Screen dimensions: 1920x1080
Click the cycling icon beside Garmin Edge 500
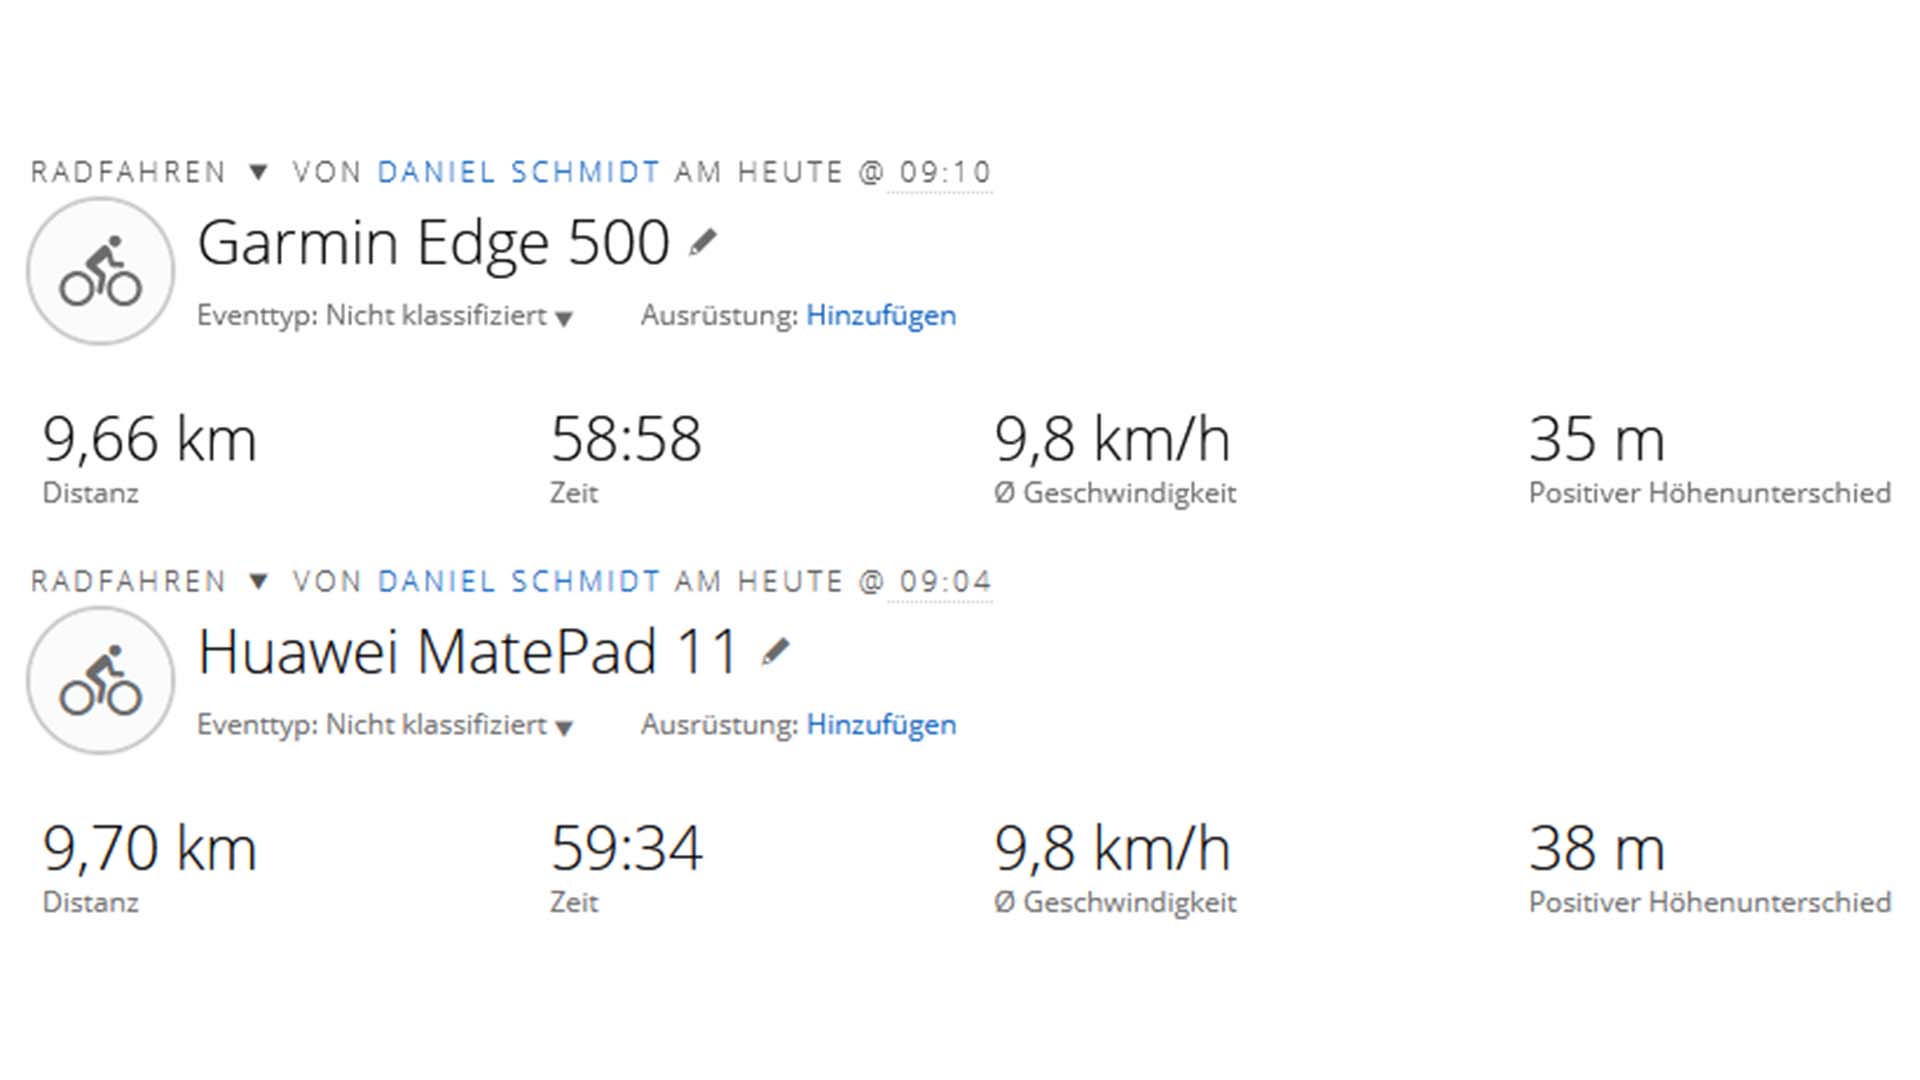click(100, 271)
